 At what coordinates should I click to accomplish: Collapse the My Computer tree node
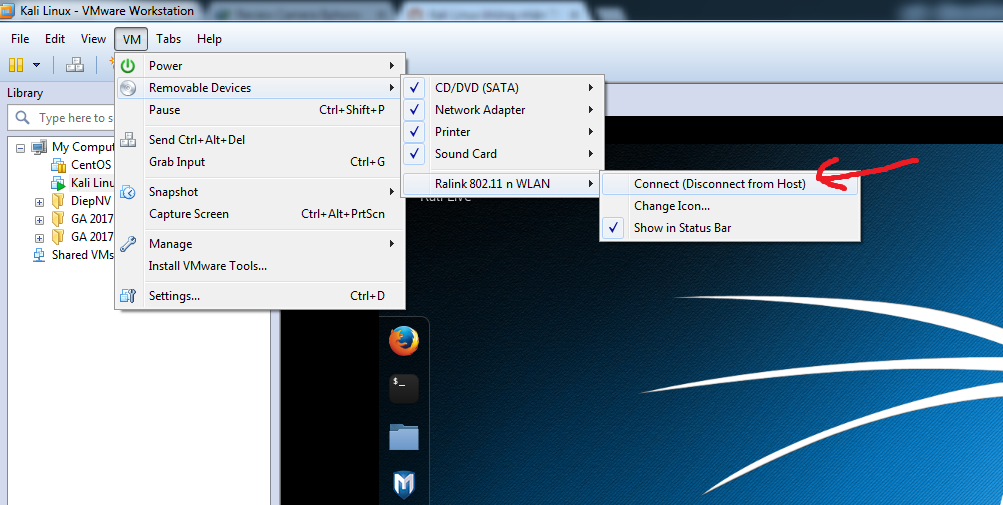tap(21, 147)
